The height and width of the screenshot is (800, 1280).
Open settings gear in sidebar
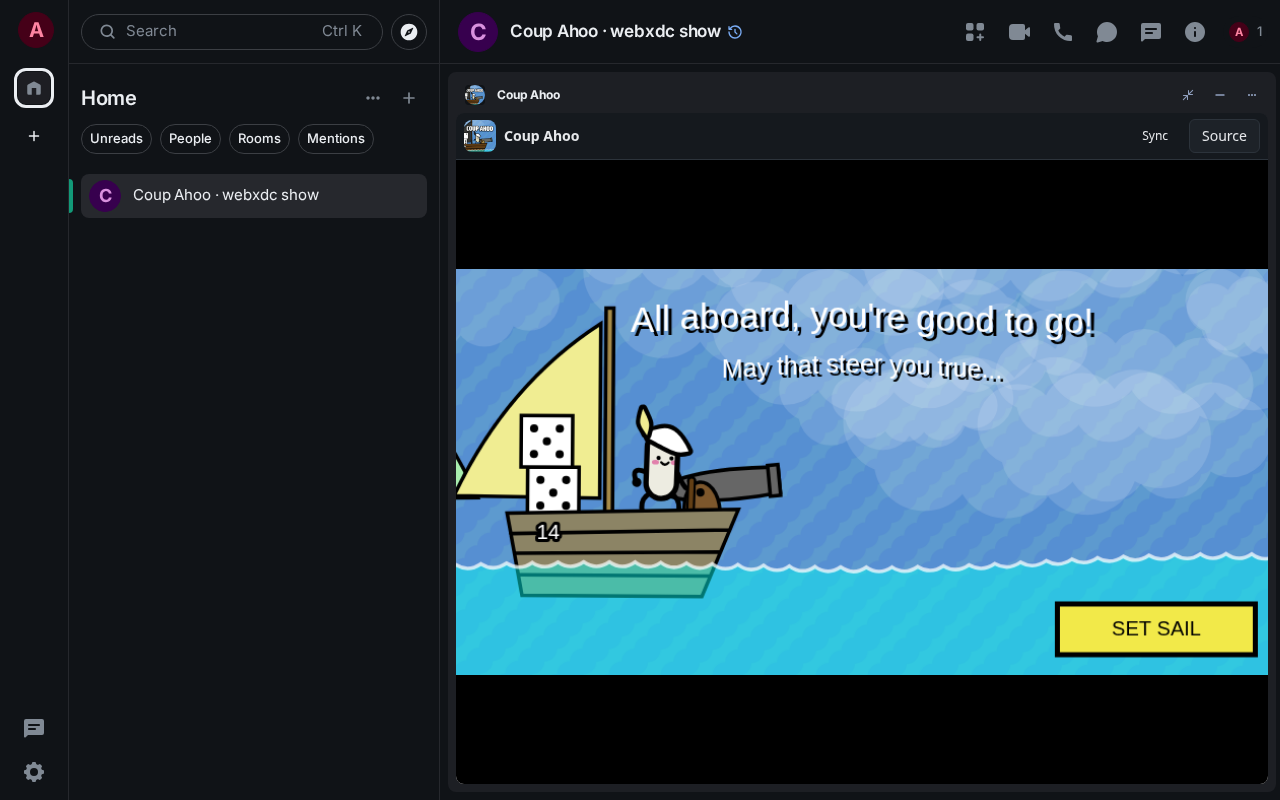tap(34, 772)
